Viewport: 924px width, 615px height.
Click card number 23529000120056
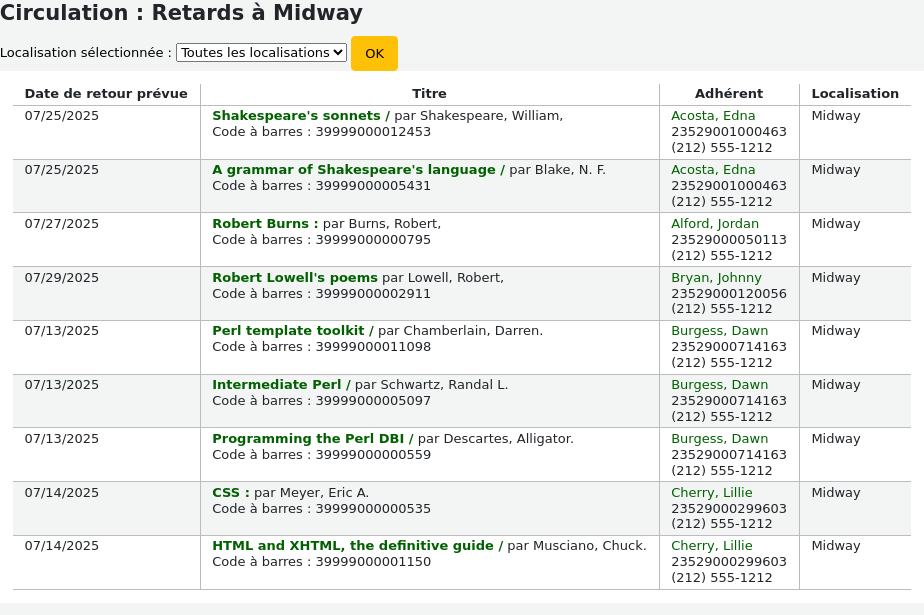click(729, 293)
